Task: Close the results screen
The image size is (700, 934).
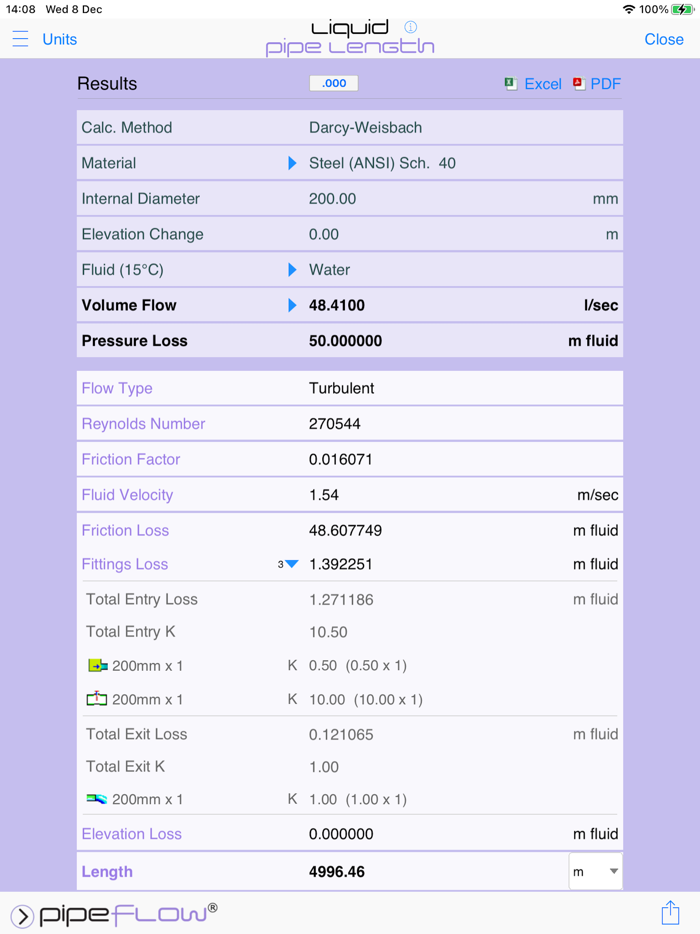Action: (x=664, y=39)
